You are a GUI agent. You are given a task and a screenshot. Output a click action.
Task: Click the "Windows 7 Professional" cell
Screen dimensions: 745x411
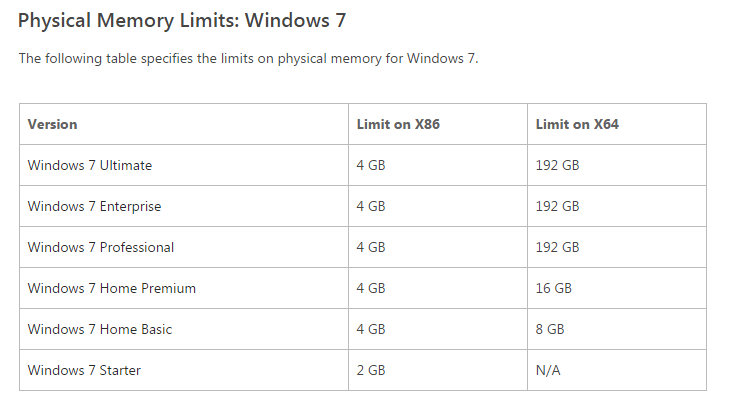coord(101,247)
